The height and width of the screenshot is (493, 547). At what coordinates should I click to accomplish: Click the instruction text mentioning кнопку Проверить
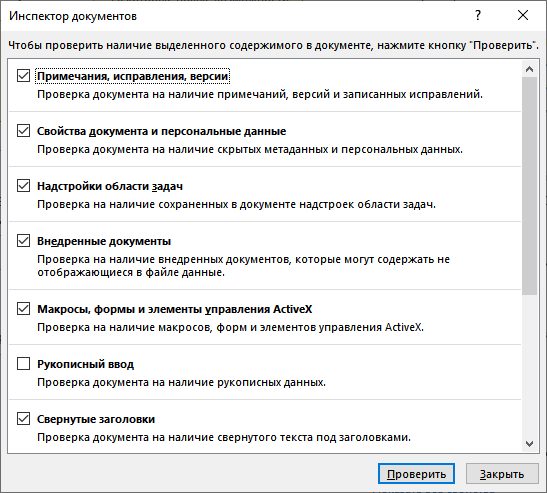[x=274, y=45]
